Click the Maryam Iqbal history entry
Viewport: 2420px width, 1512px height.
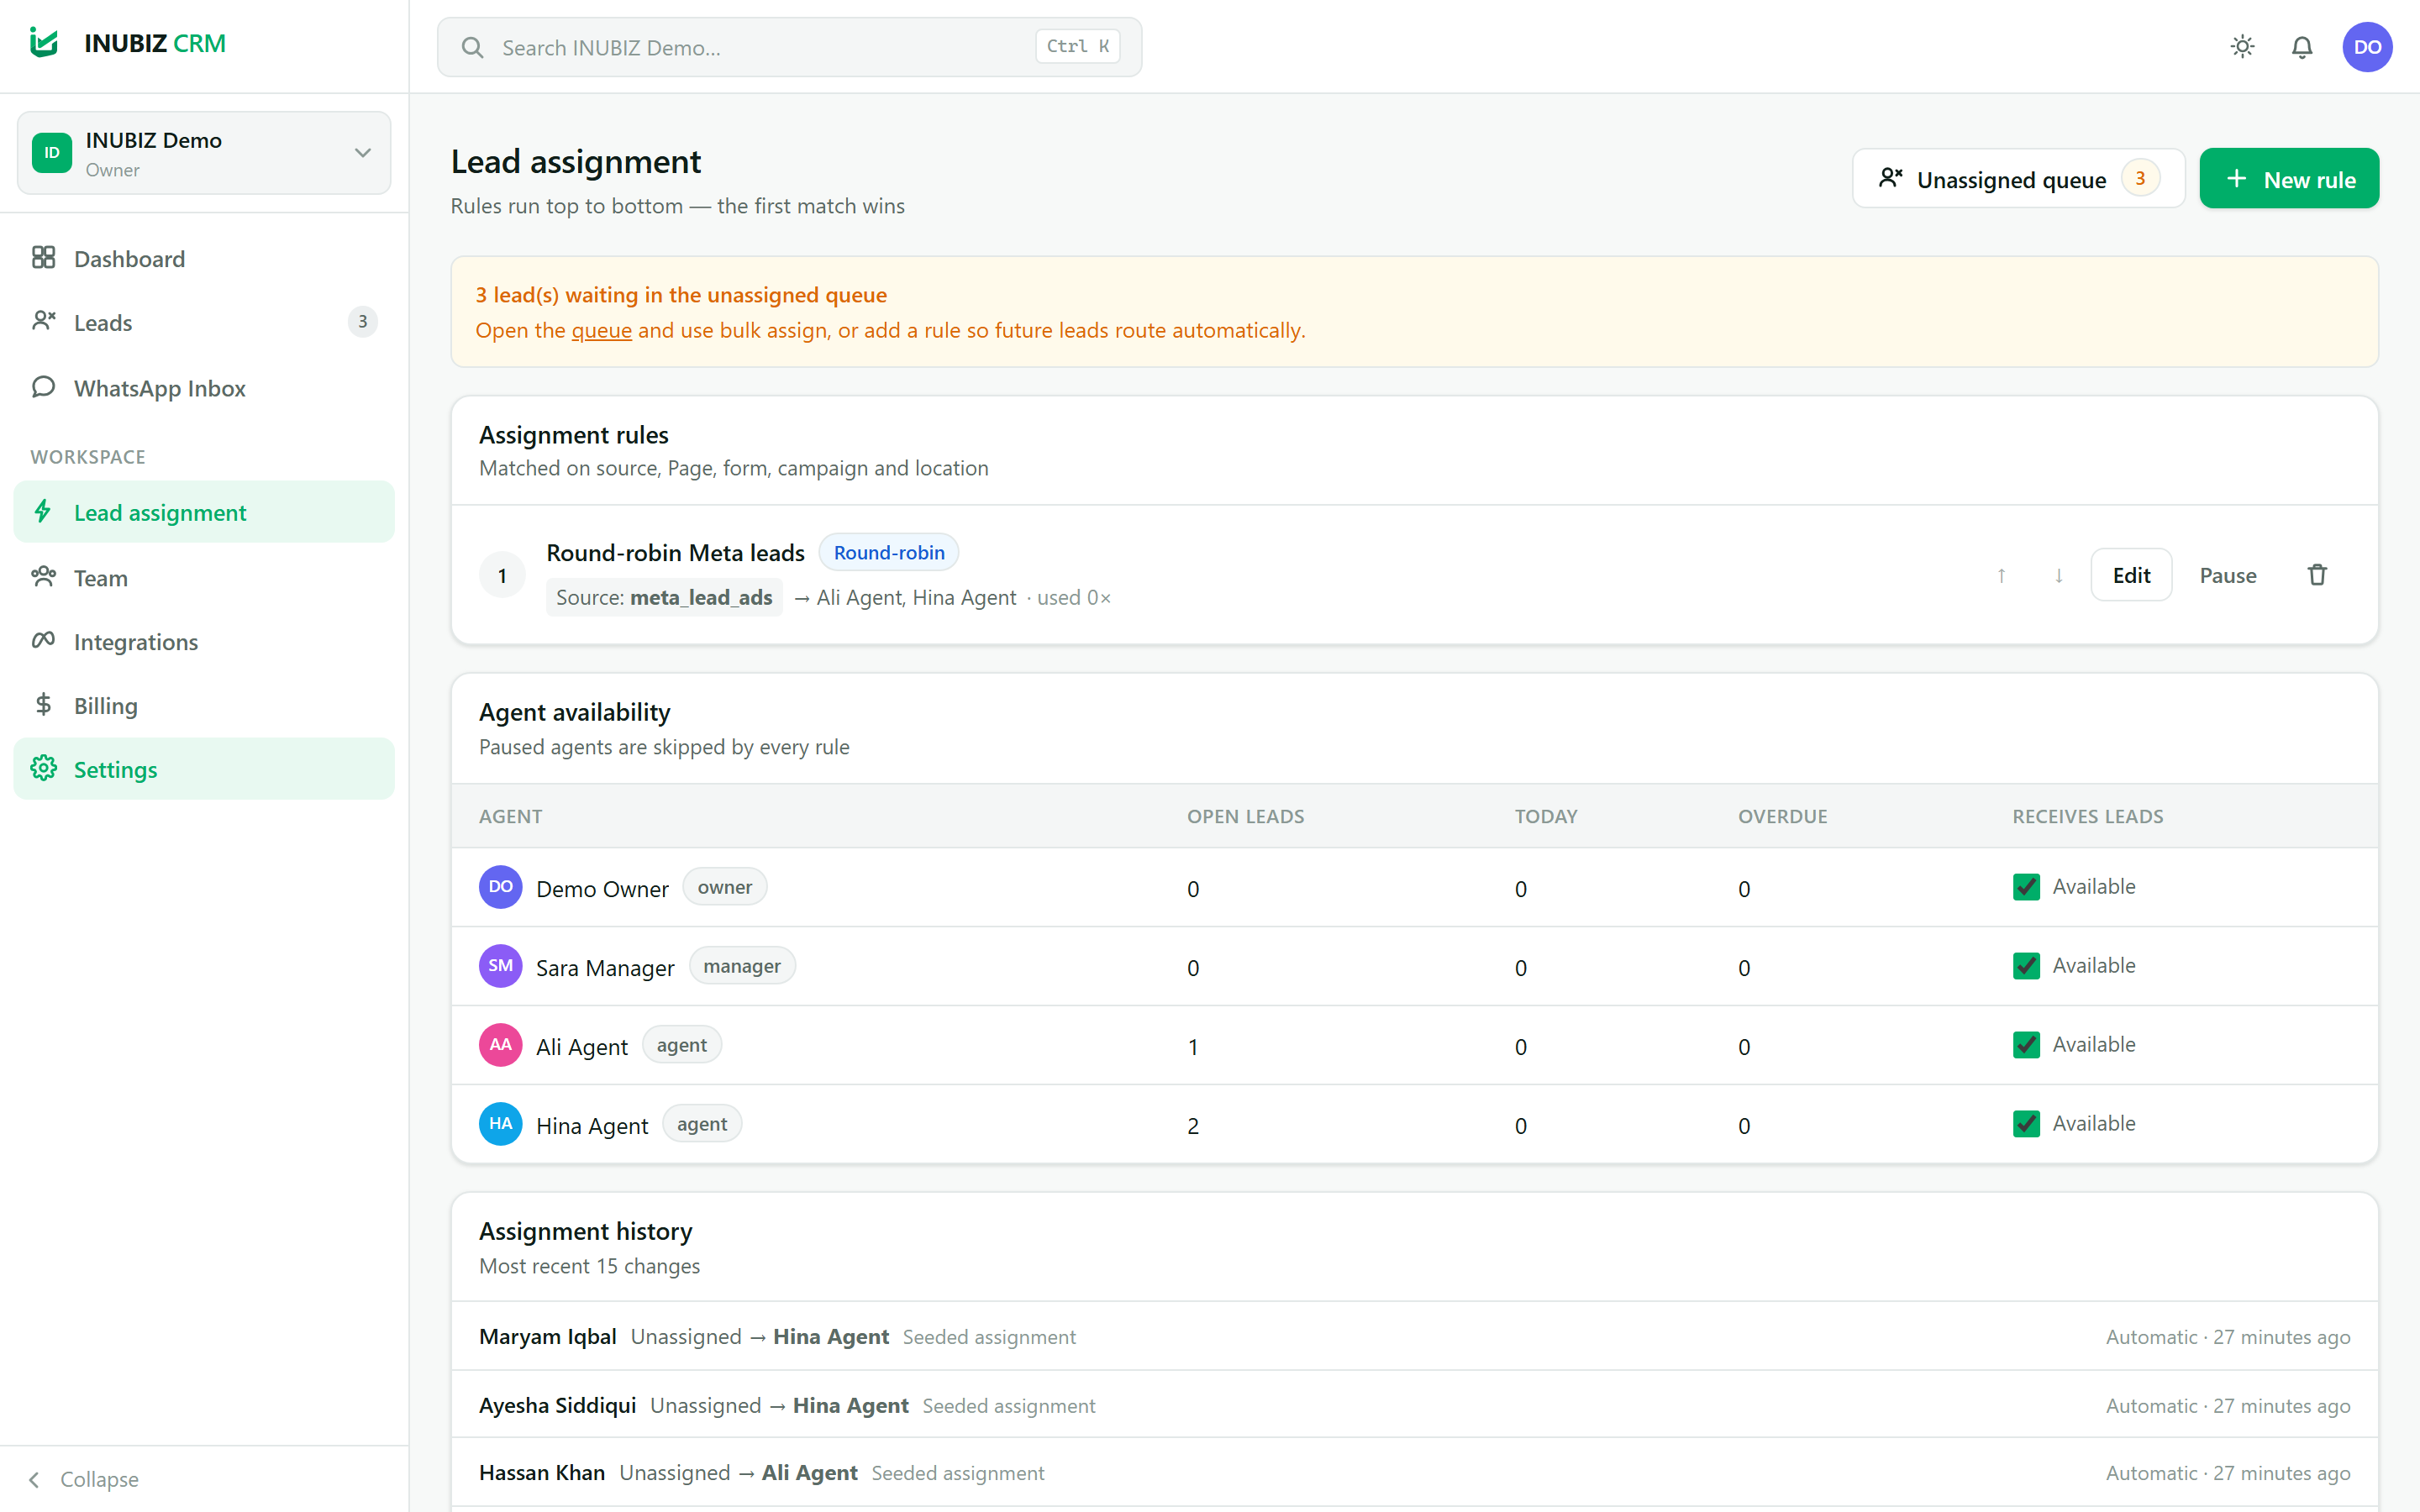click(x=1414, y=1337)
